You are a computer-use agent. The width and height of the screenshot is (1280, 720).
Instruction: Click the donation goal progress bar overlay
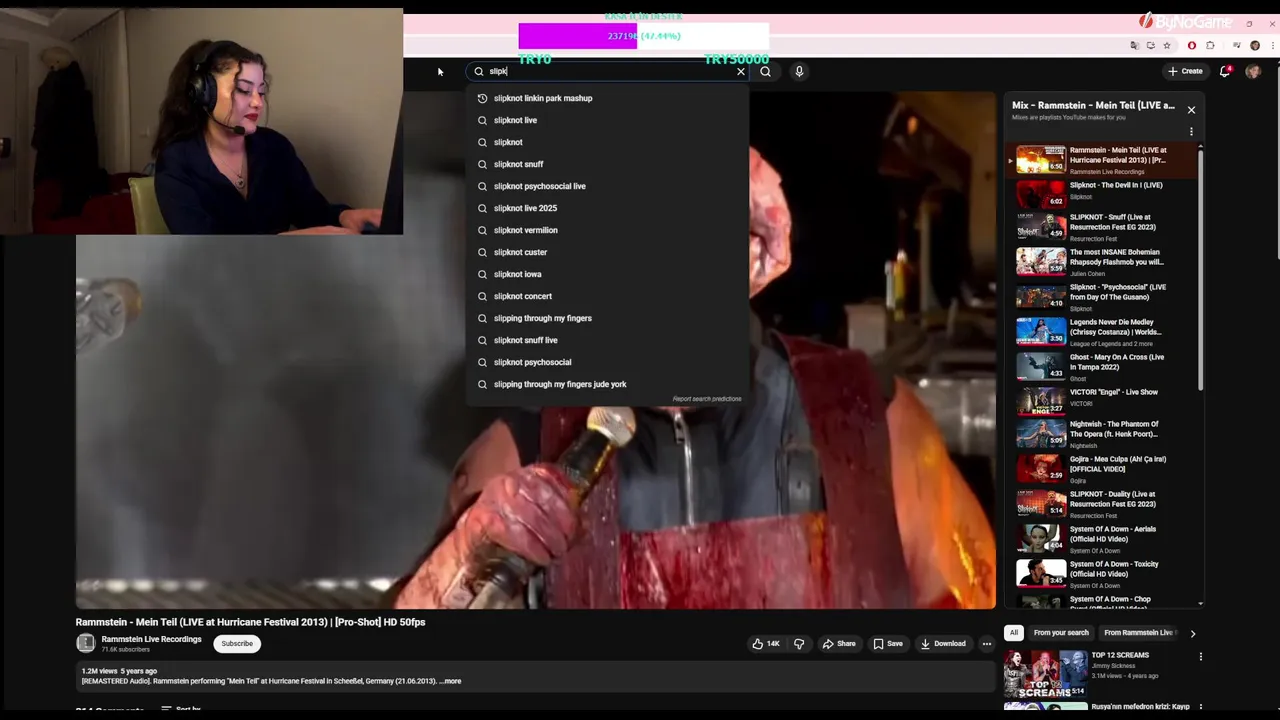coord(644,36)
